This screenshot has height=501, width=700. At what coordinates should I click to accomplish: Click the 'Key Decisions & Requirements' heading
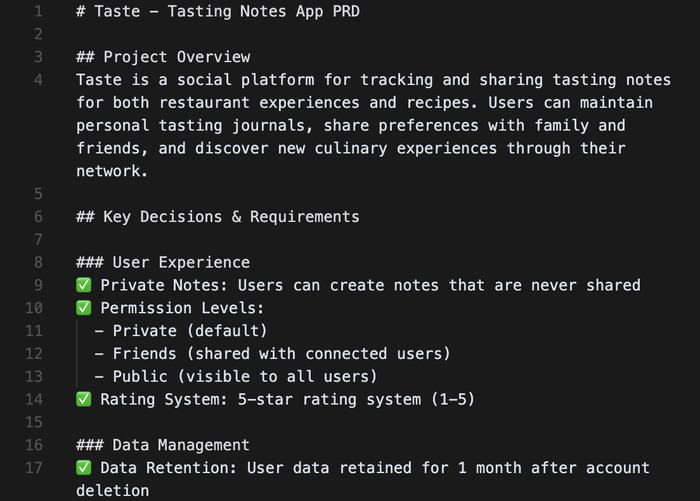[x=230, y=217]
